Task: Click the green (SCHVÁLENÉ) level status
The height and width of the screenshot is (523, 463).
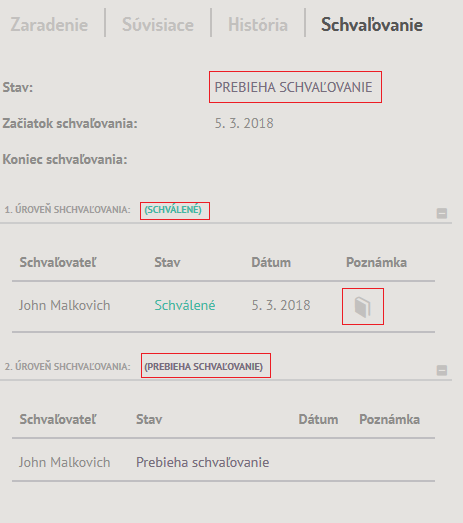Action: click(x=173, y=210)
